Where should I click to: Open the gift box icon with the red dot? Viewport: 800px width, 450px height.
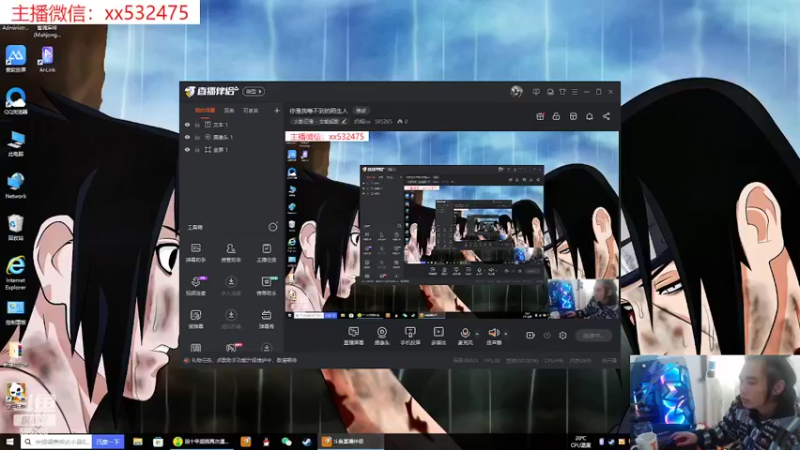[x=540, y=116]
